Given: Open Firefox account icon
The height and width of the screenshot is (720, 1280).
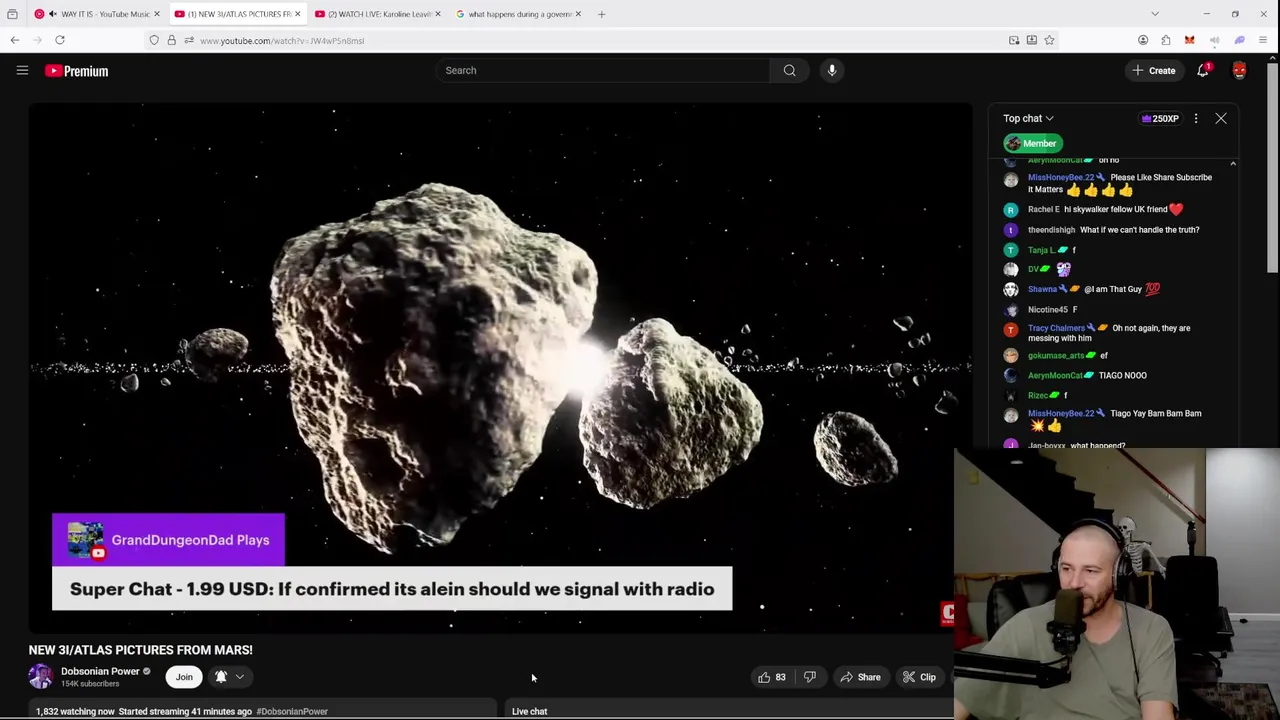Looking at the screenshot, I should tap(1143, 40).
